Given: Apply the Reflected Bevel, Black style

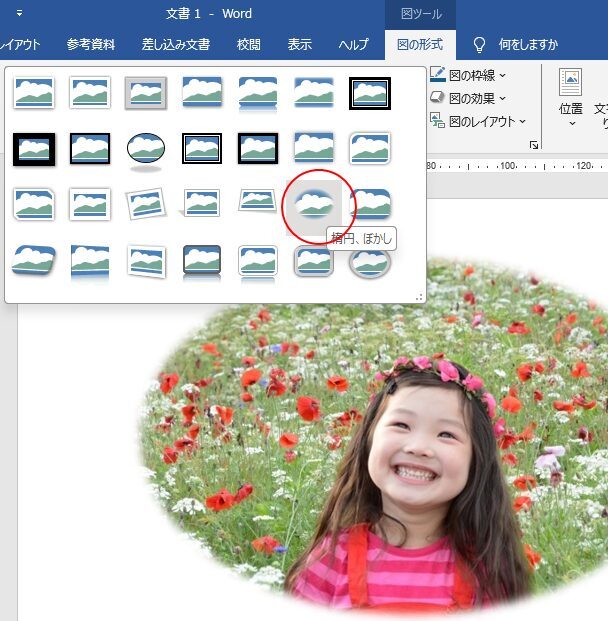Looking at the screenshot, I should click(202, 262).
